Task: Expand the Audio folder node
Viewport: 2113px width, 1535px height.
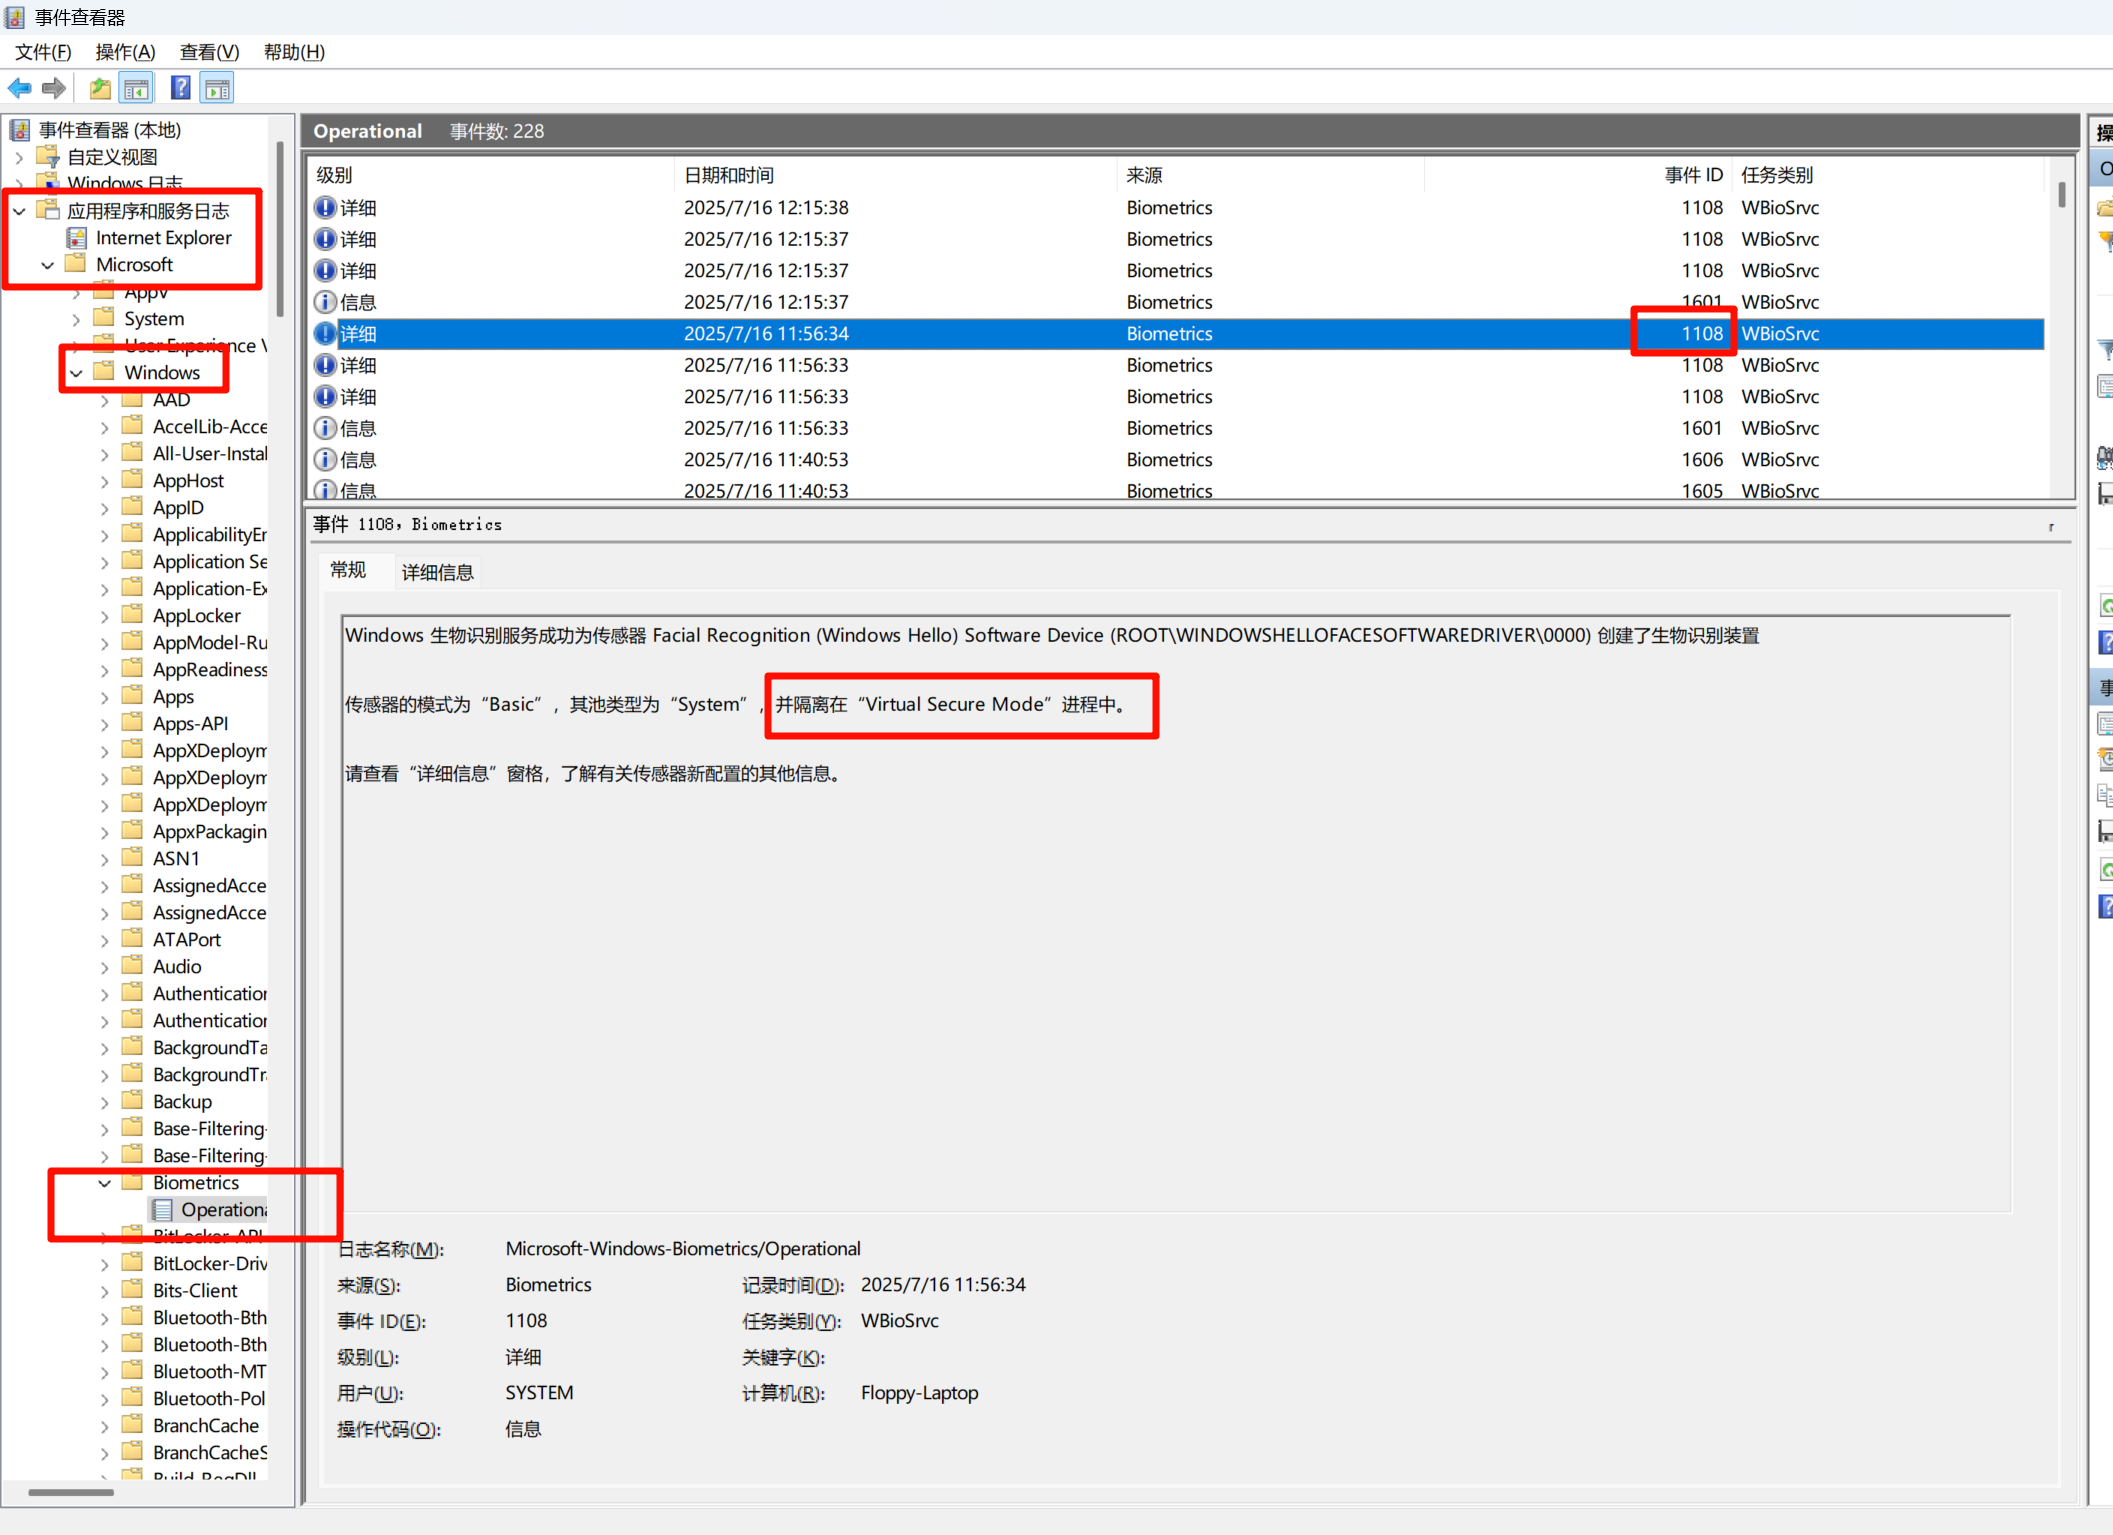Action: [105, 967]
